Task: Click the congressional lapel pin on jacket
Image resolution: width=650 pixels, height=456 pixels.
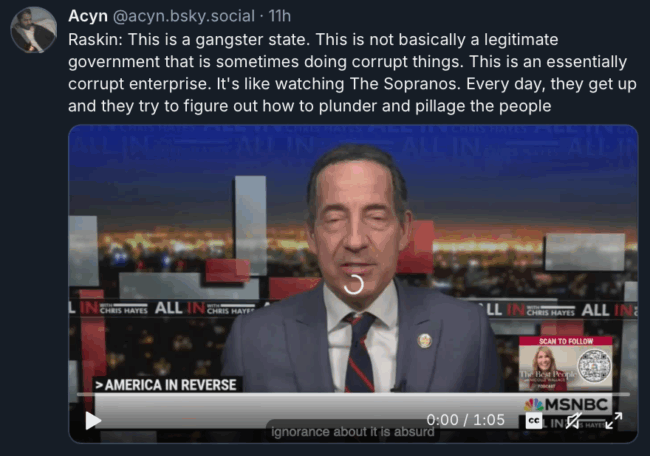Action: (424, 341)
